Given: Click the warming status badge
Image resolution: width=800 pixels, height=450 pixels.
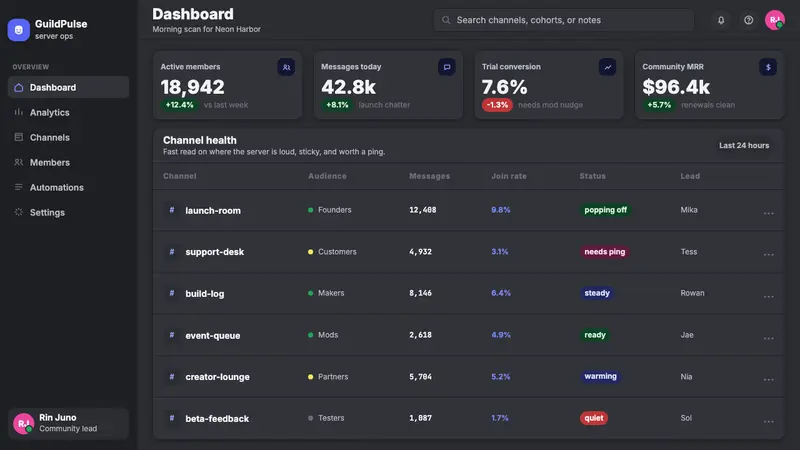Looking at the screenshot, I should [x=601, y=376].
